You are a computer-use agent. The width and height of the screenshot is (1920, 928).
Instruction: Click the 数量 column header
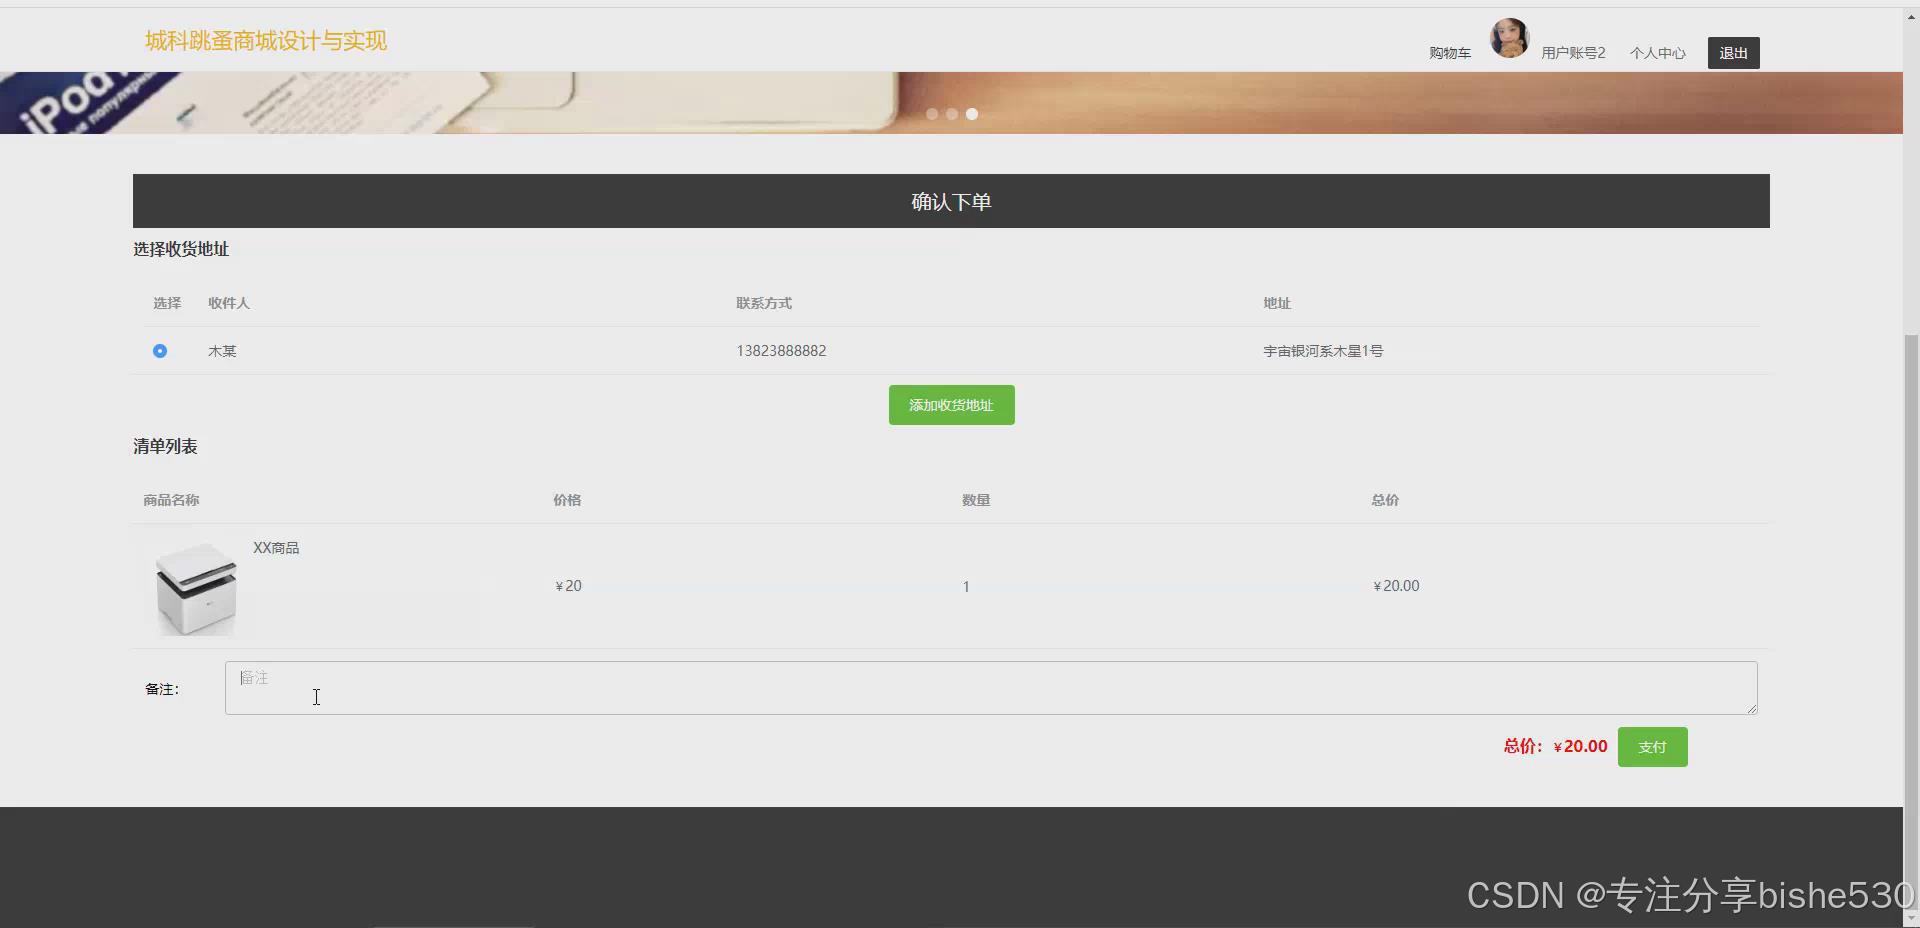[x=976, y=500]
